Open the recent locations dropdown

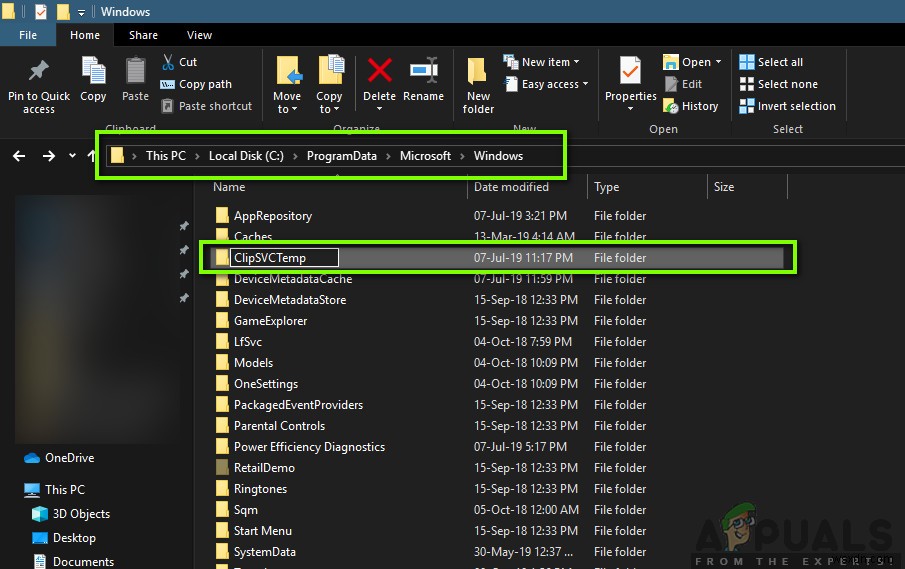(72, 155)
